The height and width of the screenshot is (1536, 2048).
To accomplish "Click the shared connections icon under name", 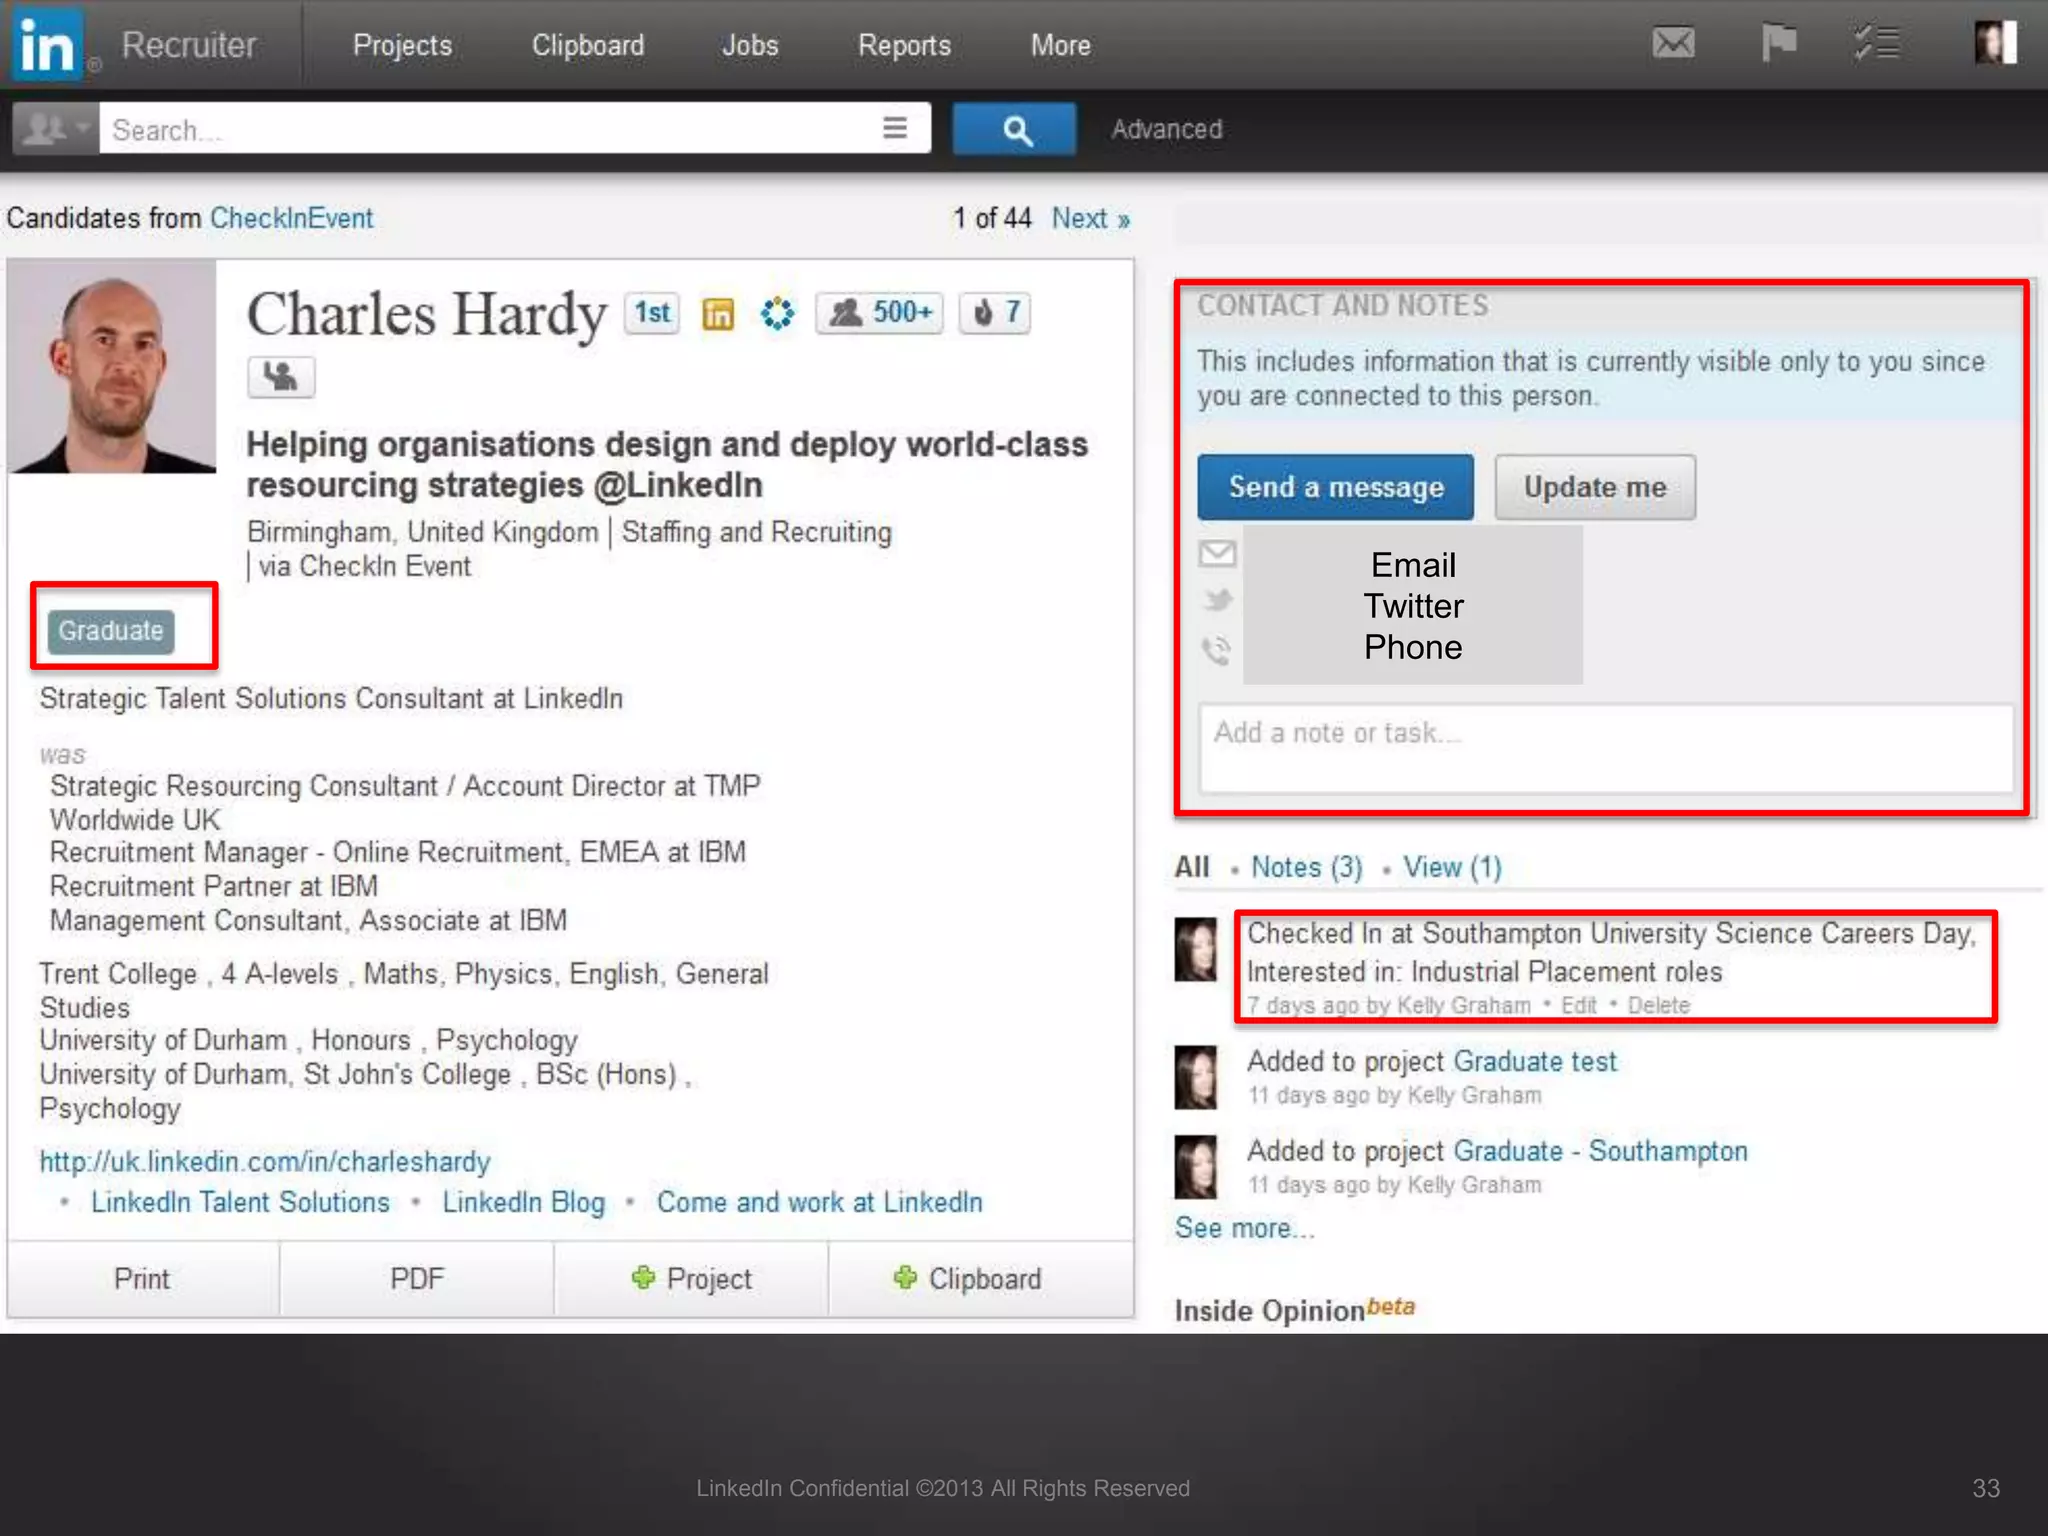I will 281,377.
